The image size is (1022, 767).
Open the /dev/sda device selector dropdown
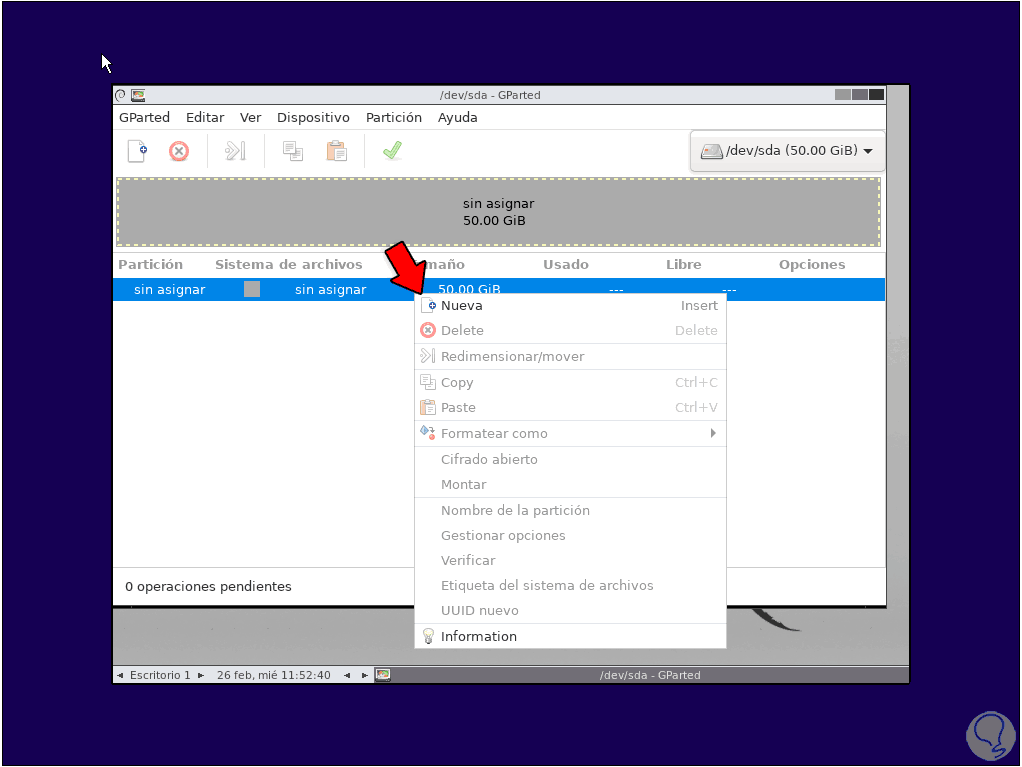click(x=787, y=151)
